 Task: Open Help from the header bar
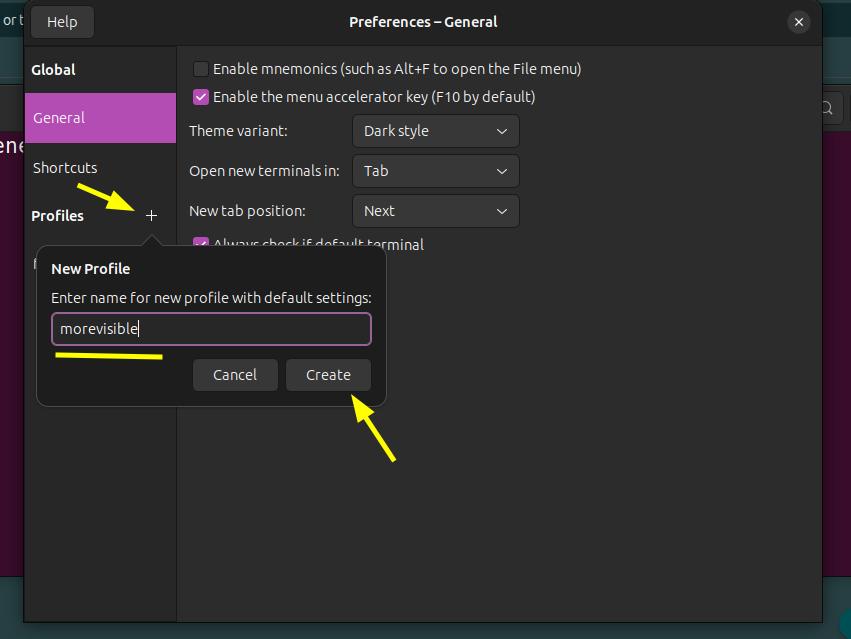[62, 22]
